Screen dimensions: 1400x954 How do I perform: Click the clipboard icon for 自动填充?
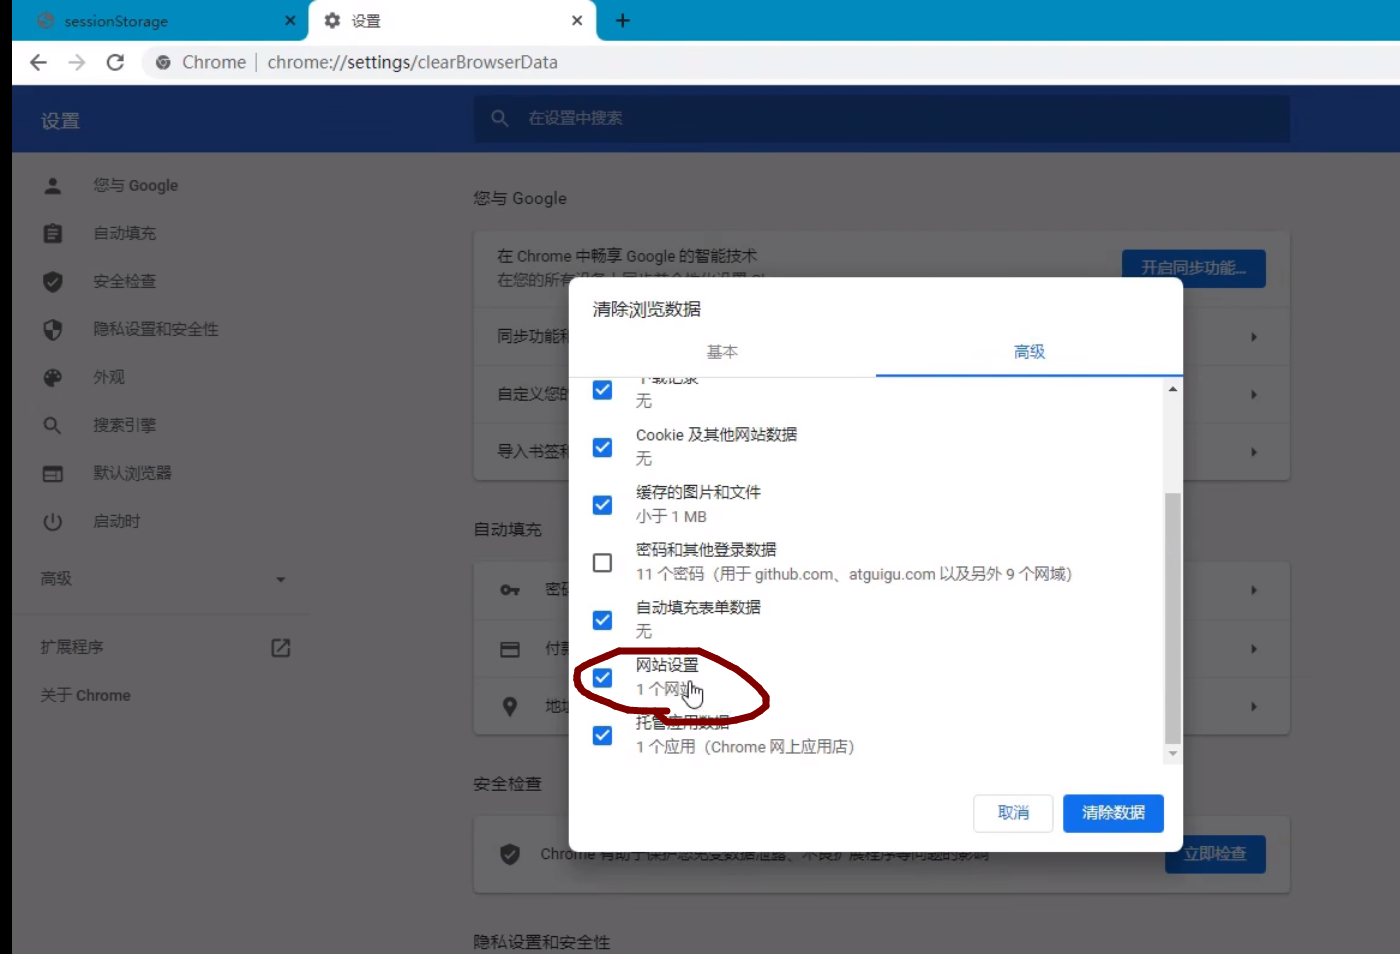(53, 233)
